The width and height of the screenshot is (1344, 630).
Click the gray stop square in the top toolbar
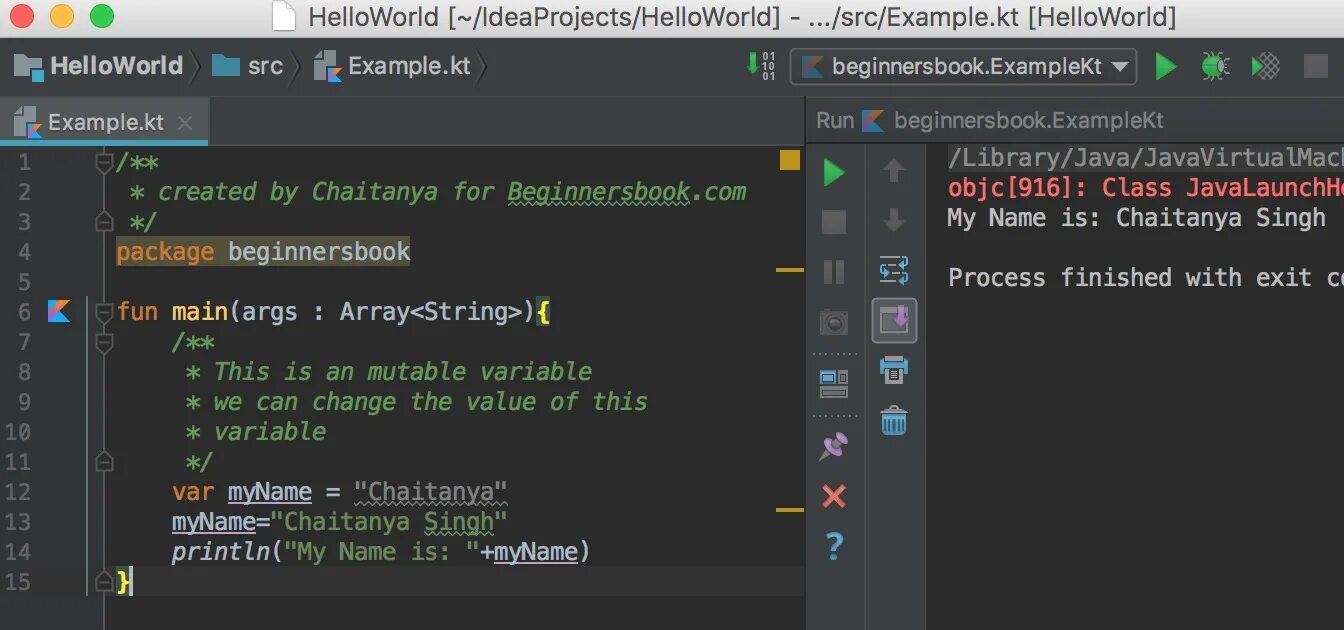(1316, 67)
